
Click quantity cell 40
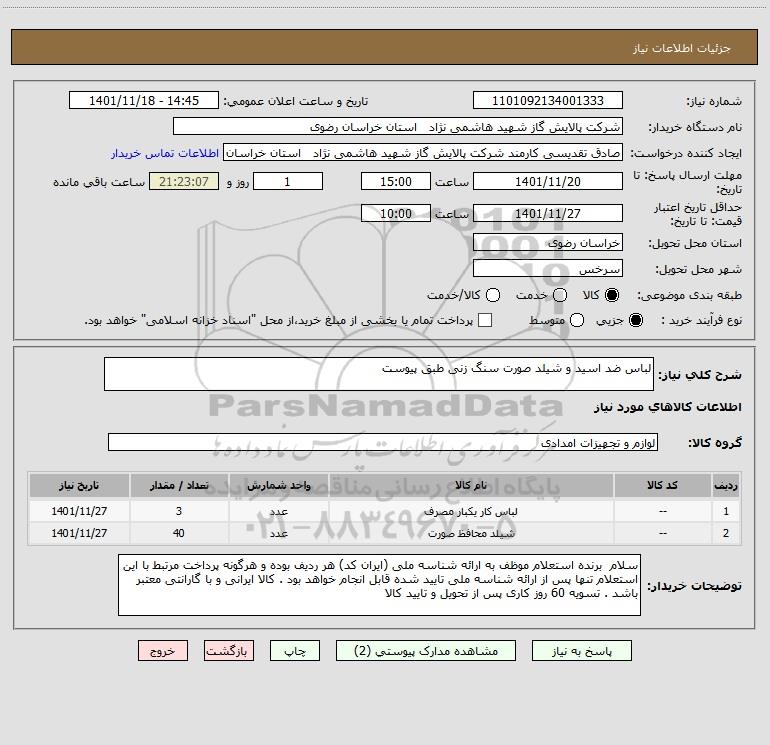[179, 533]
